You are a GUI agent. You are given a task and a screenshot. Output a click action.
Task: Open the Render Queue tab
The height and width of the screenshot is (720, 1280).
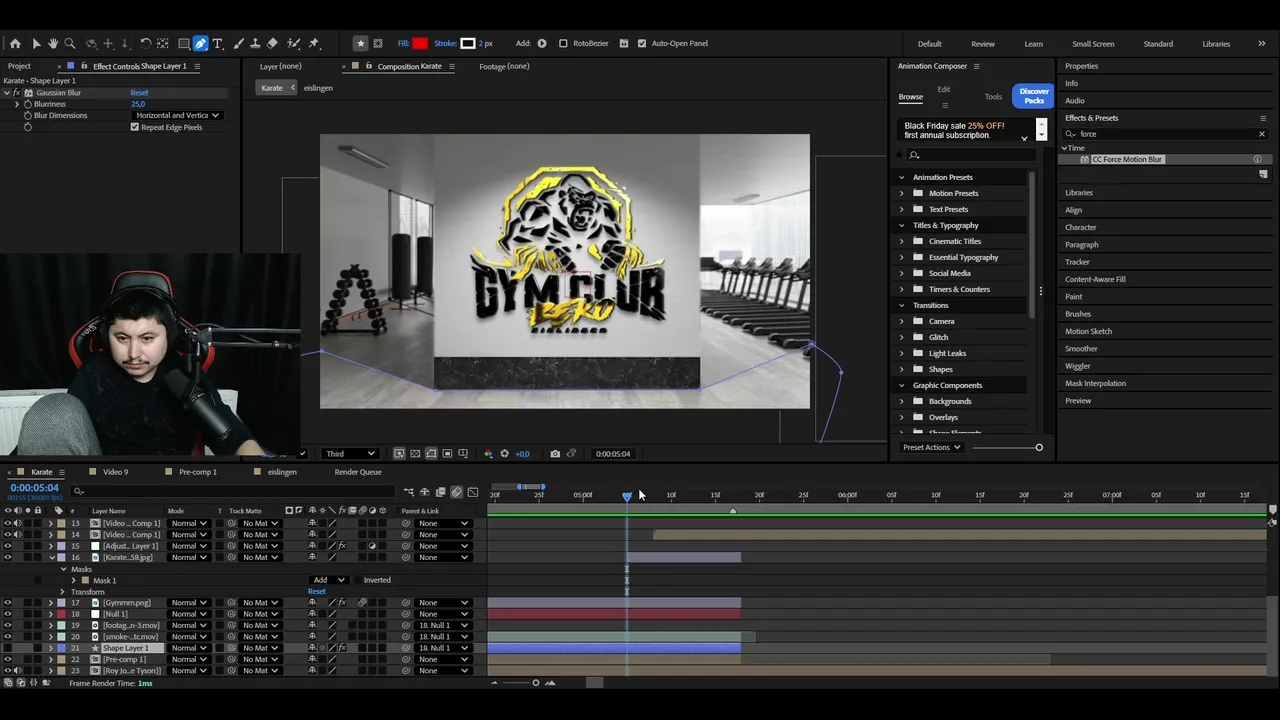(358, 472)
